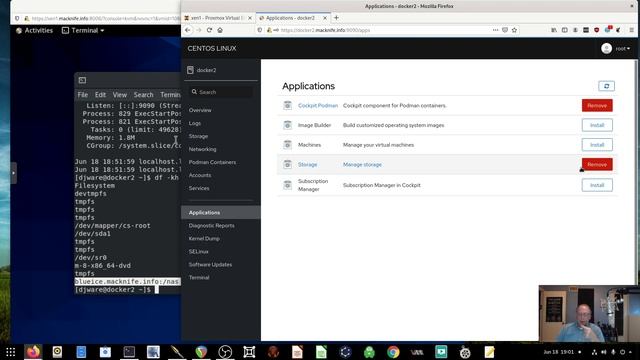Open the root user dropdown
Viewport: 640px width, 360px height.
pyautogui.click(x=616, y=49)
